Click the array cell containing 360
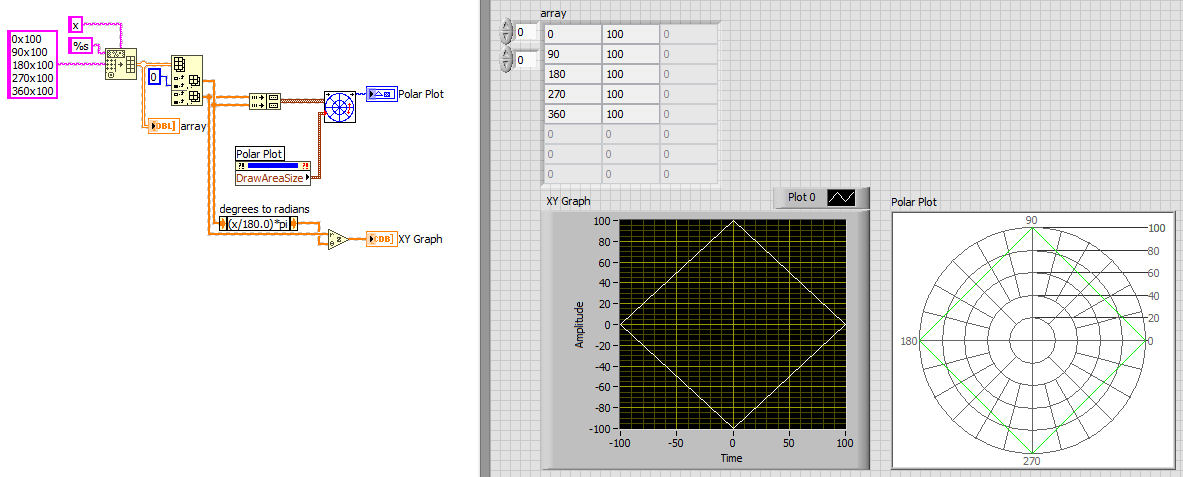The width and height of the screenshot is (1183, 477). point(571,114)
